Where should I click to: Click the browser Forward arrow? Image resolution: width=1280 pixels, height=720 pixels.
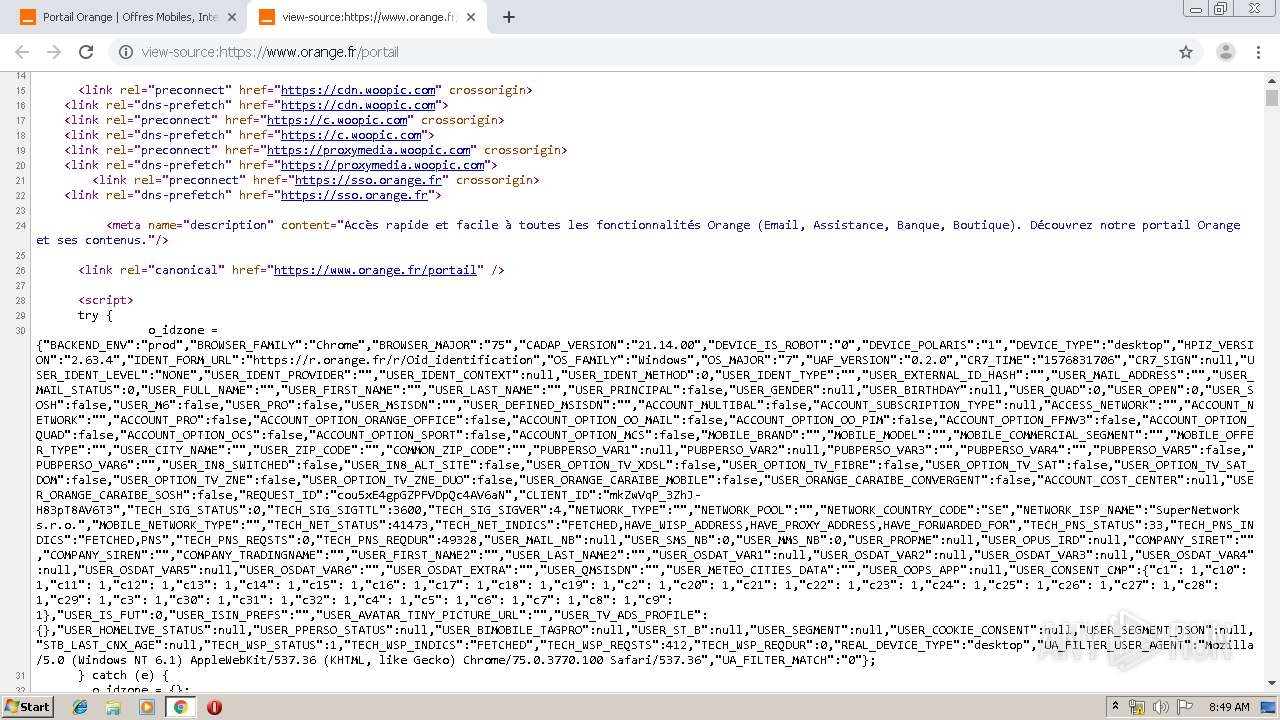coord(54,52)
